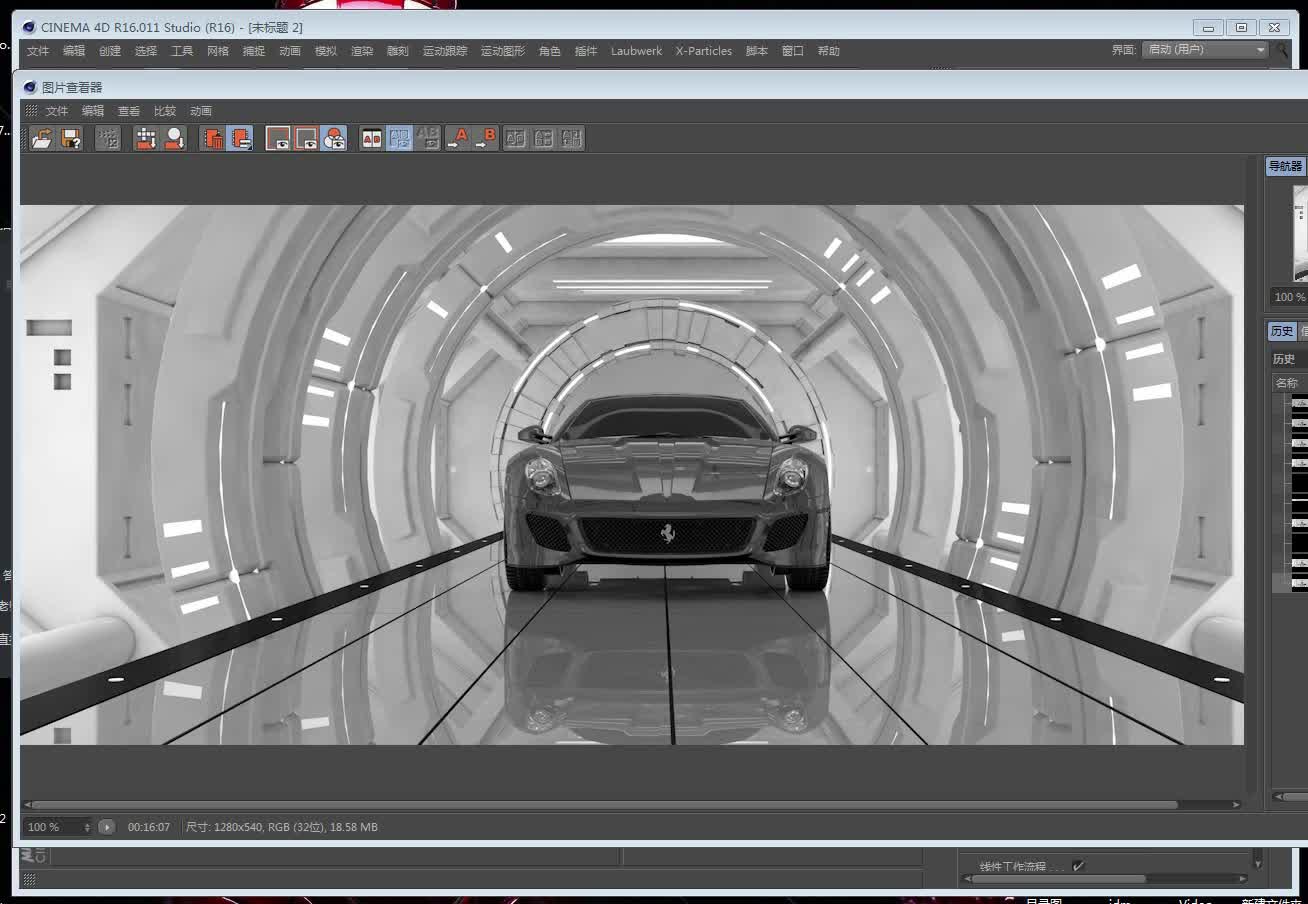The image size is (1308, 904).
Task: Click the Set as A icon
Action: 457,139
